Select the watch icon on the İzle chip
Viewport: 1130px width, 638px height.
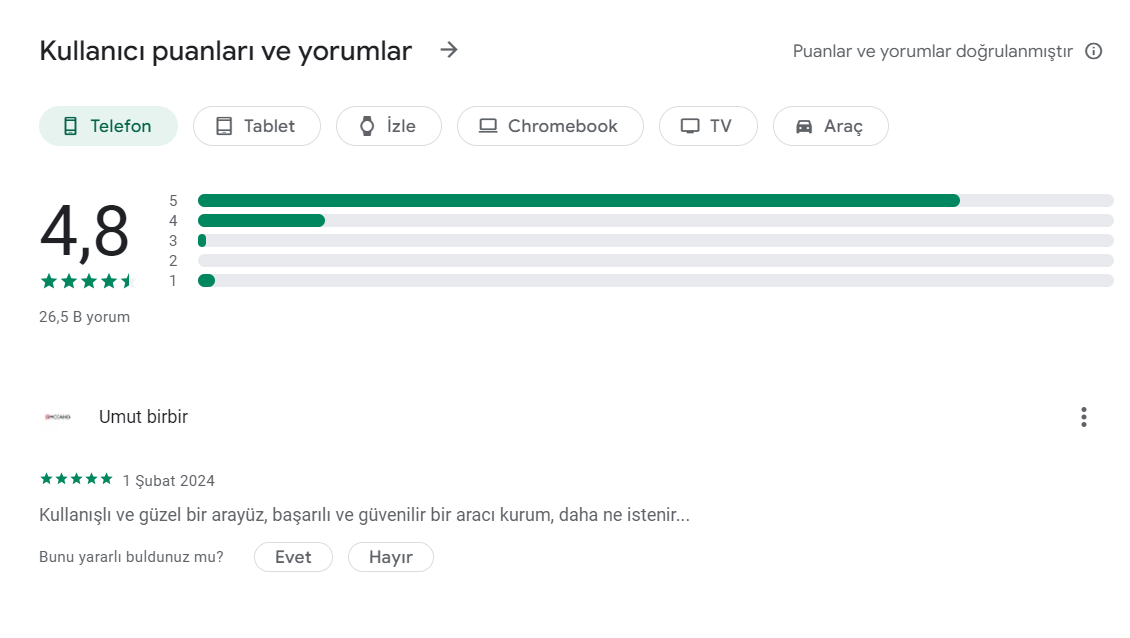point(366,125)
